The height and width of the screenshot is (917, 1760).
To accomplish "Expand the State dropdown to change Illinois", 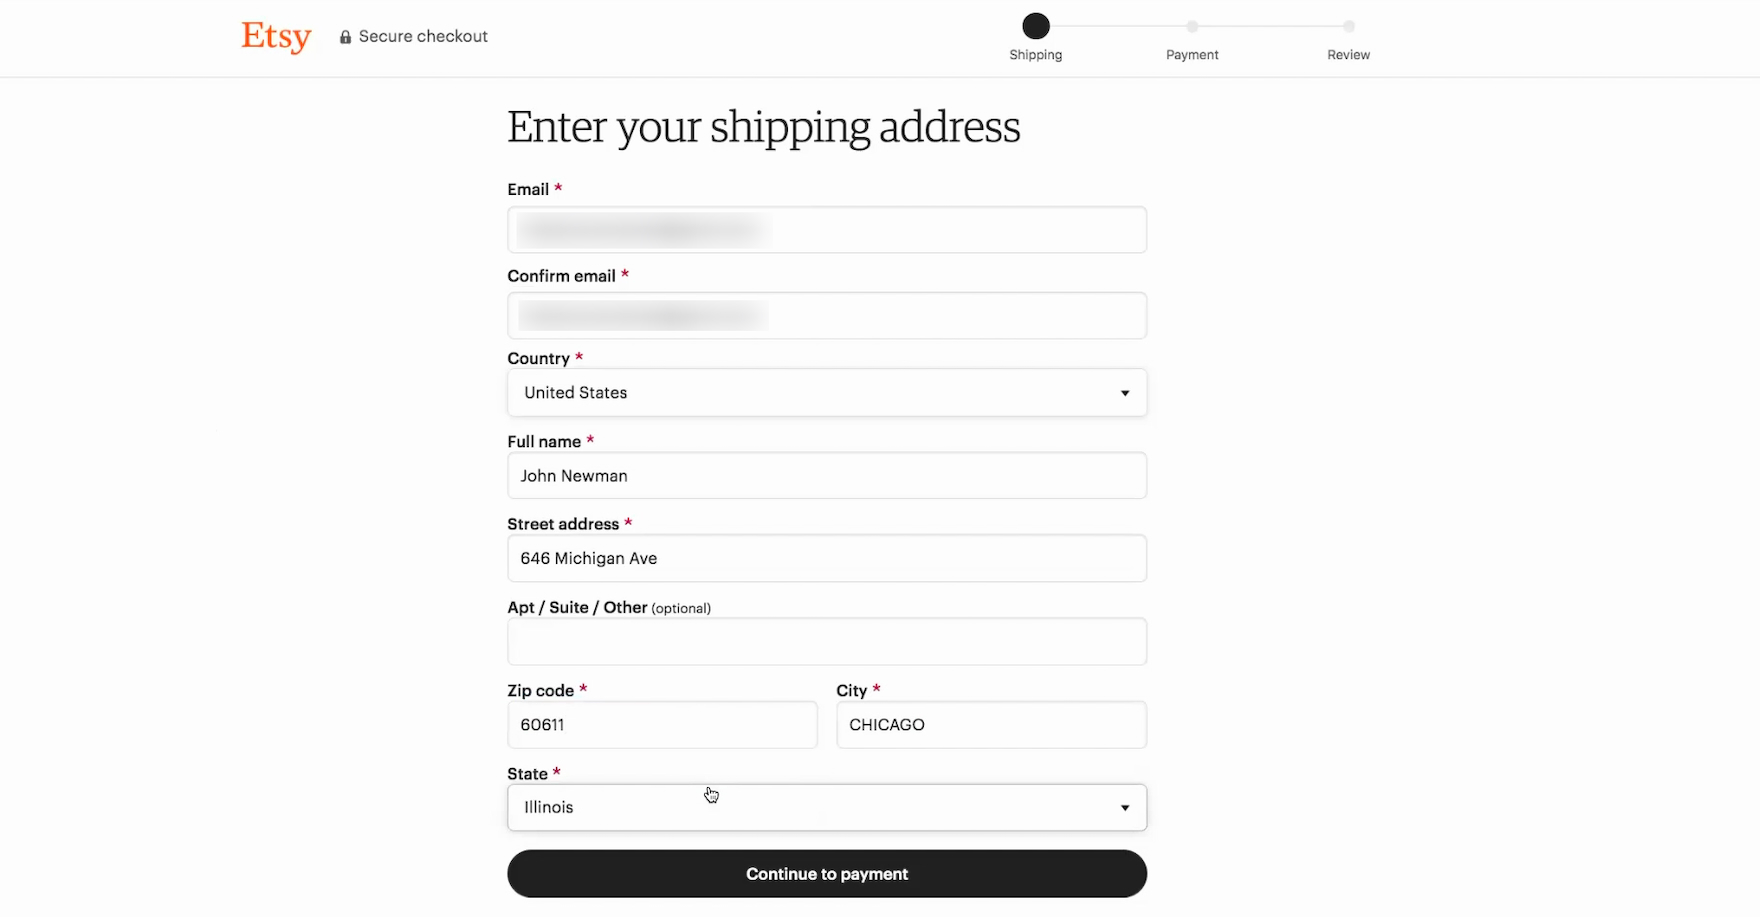I will pos(1124,807).
